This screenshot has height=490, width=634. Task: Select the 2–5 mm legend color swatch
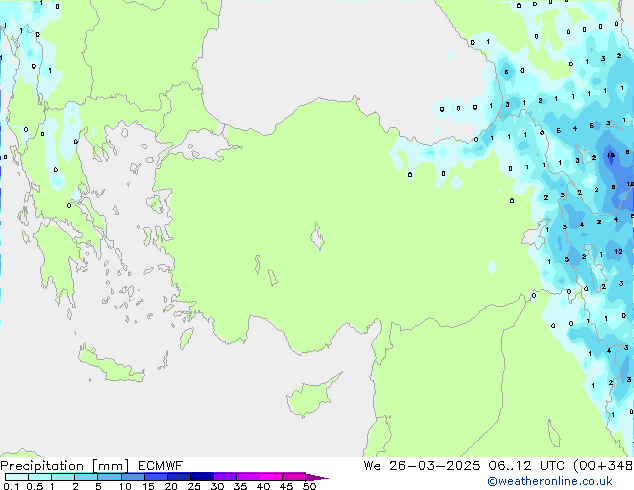(x=86, y=477)
